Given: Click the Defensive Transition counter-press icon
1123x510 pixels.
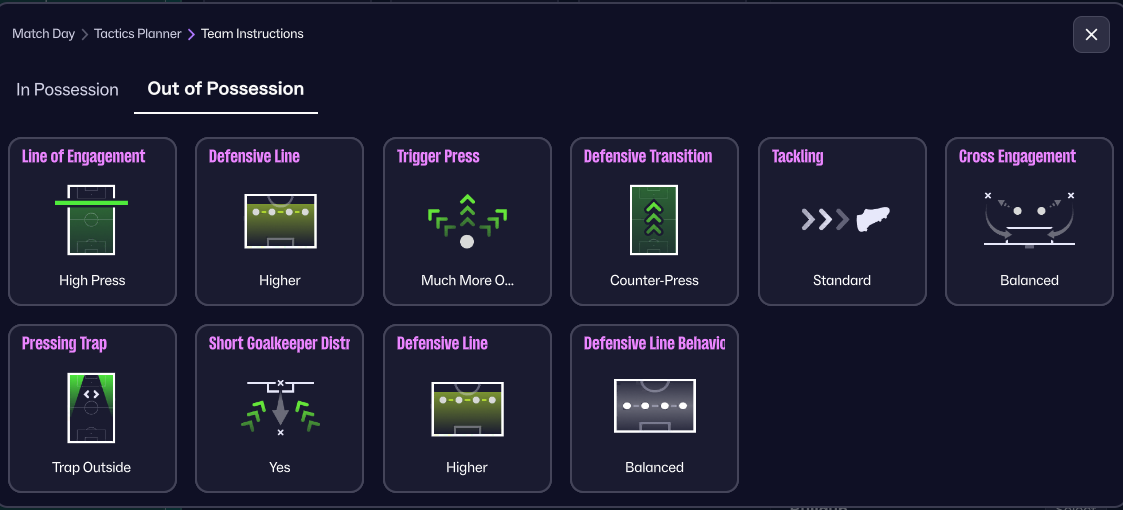Looking at the screenshot, I should click(654, 220).
